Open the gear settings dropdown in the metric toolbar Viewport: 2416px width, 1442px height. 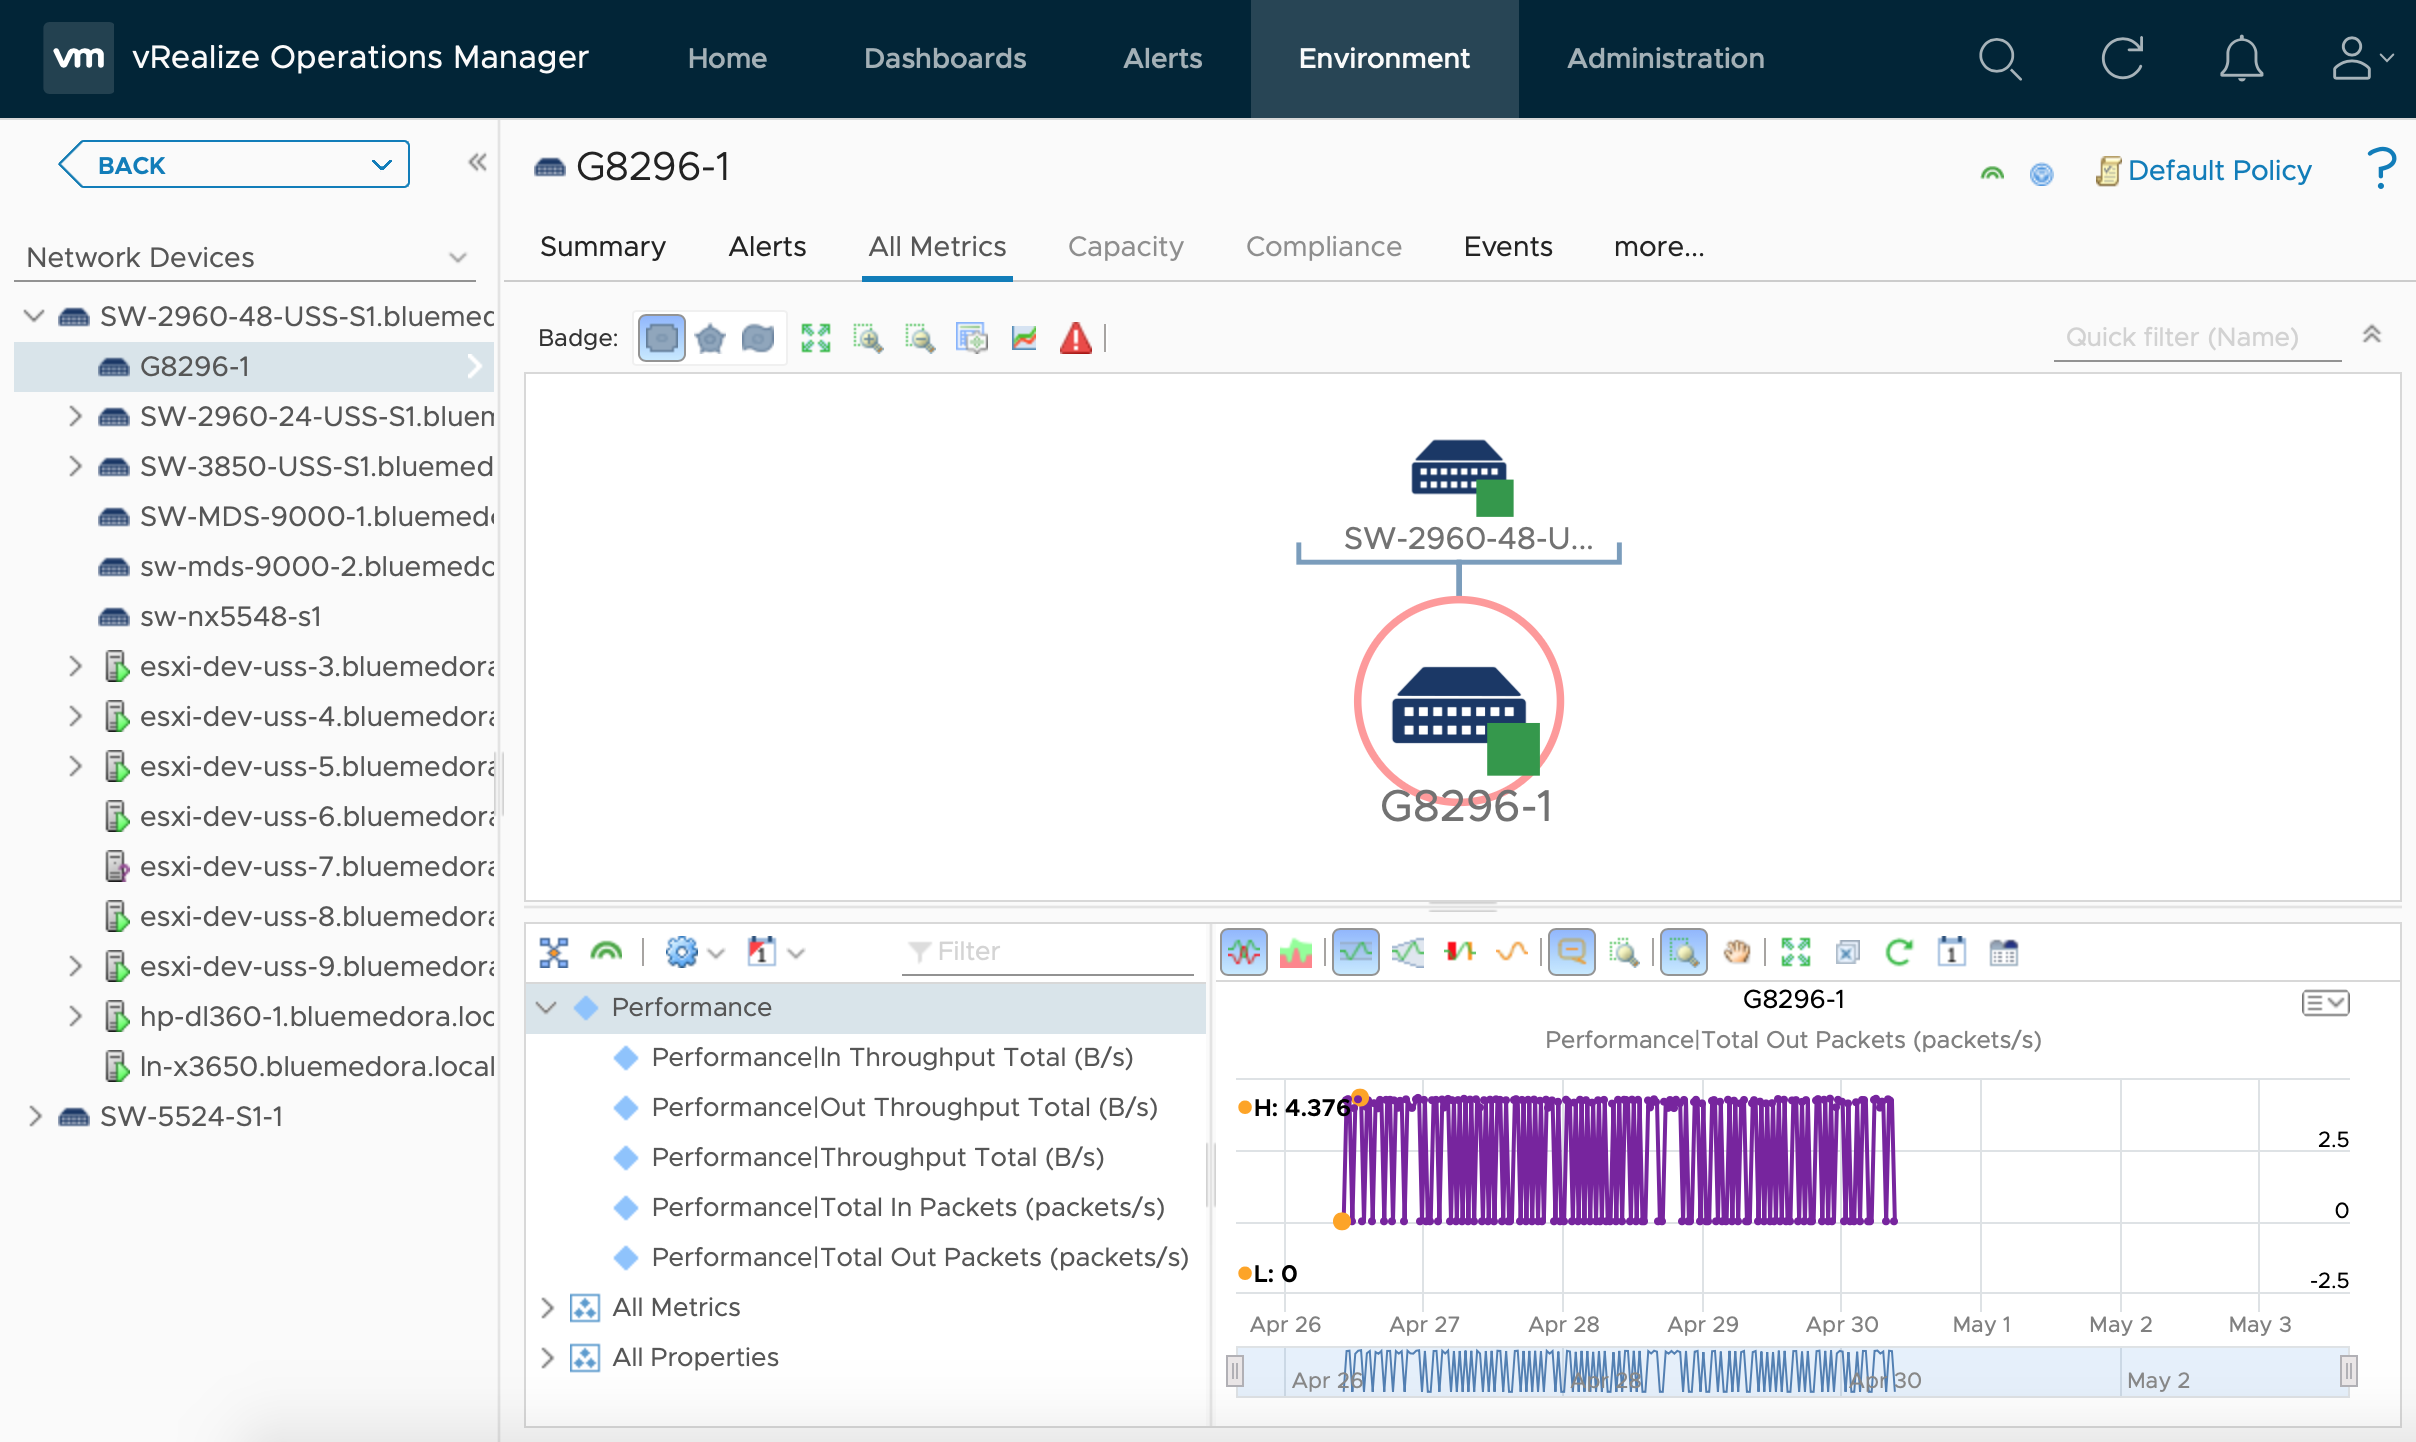(x=694, y=952)
